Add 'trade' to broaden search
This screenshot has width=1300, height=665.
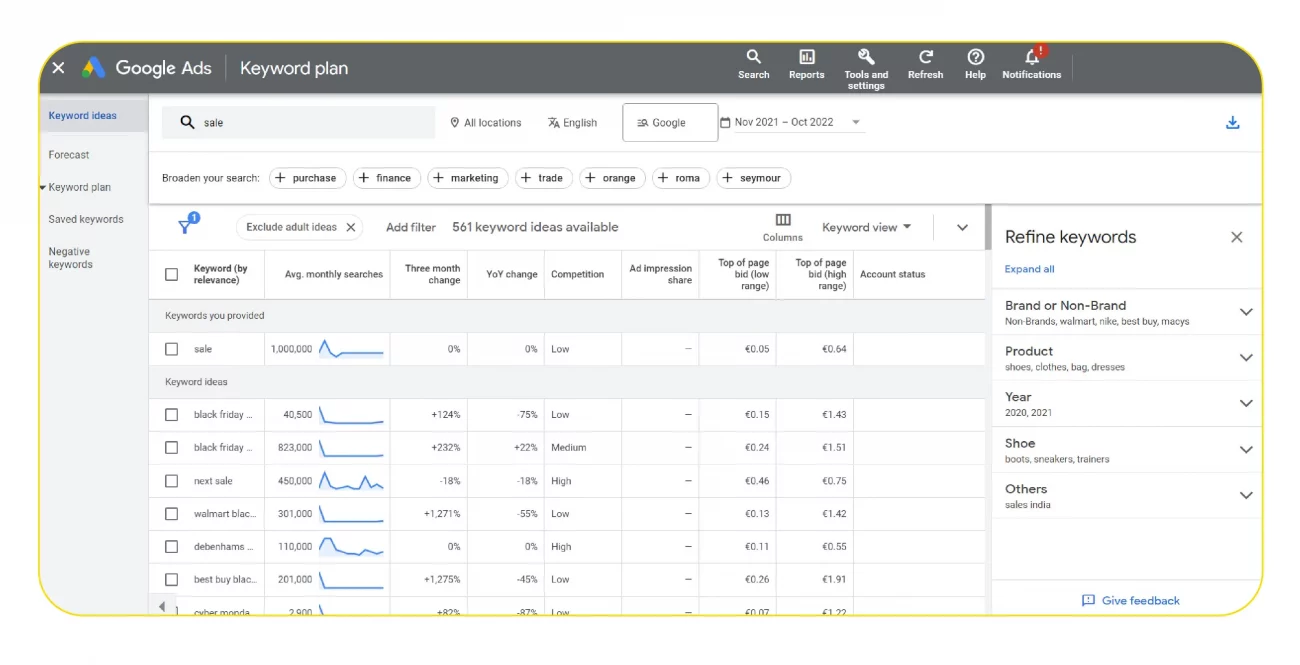click(x=543, y=178)
